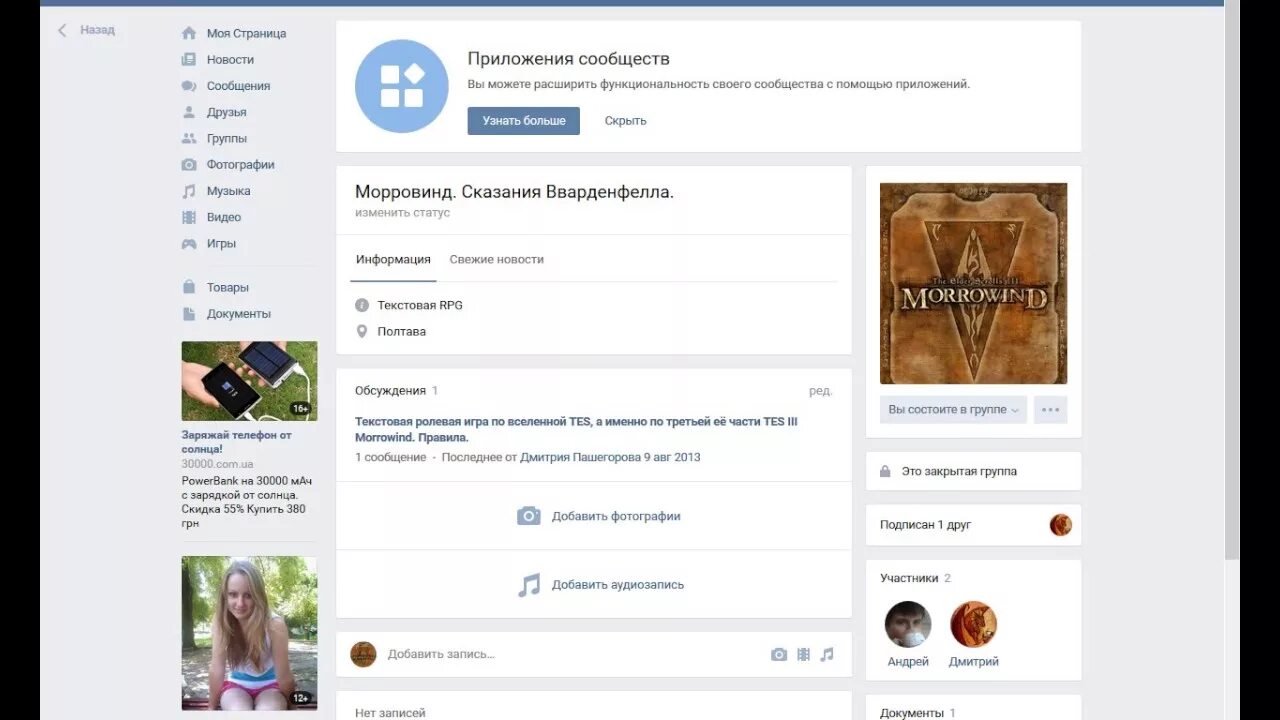Click the Документы file icon in sidebar

pos(189,314)
